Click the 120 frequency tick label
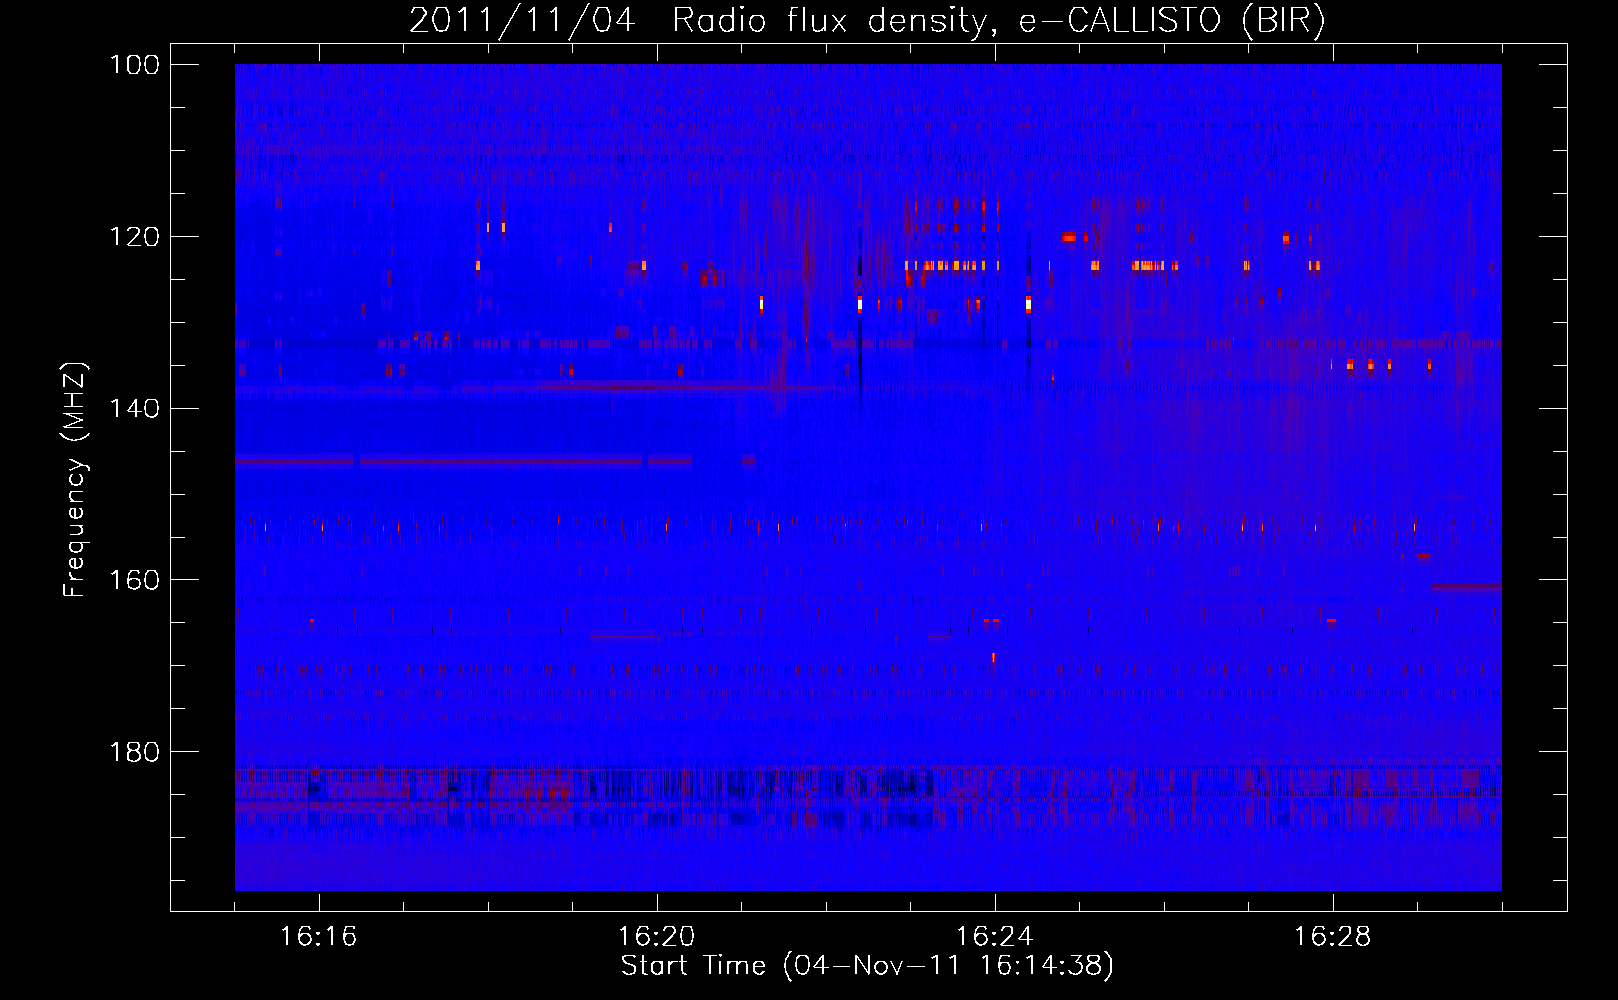The image size is (1618, 1000). (133, 236)
